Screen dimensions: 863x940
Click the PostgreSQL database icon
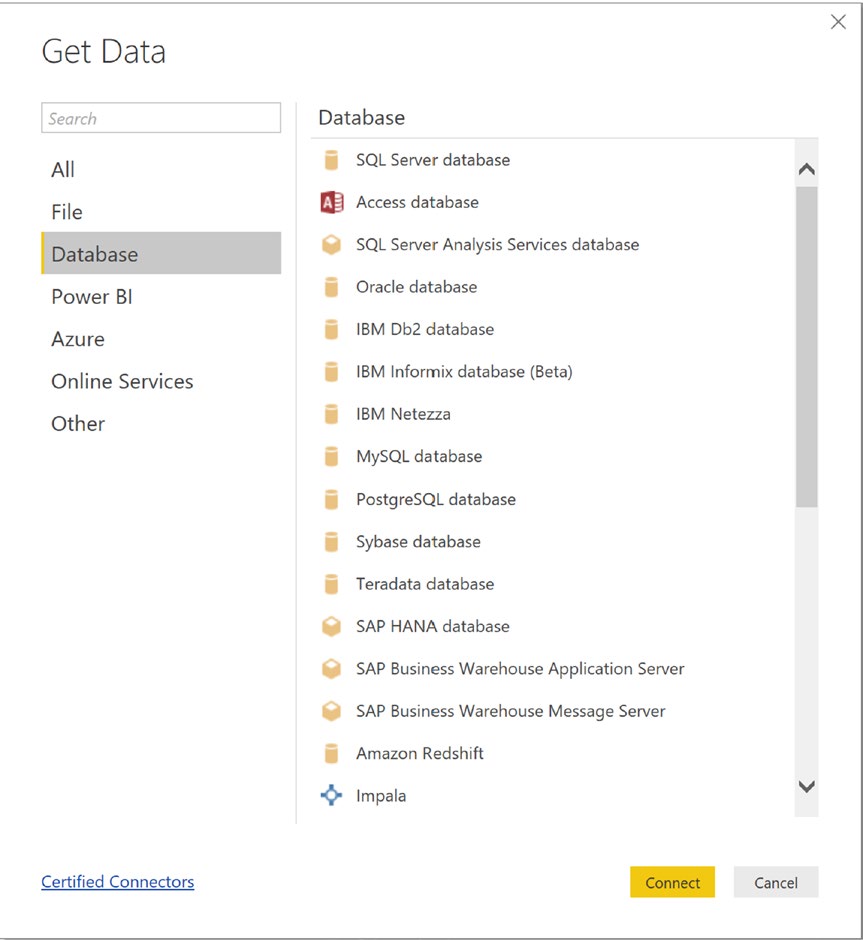(331, 499)
